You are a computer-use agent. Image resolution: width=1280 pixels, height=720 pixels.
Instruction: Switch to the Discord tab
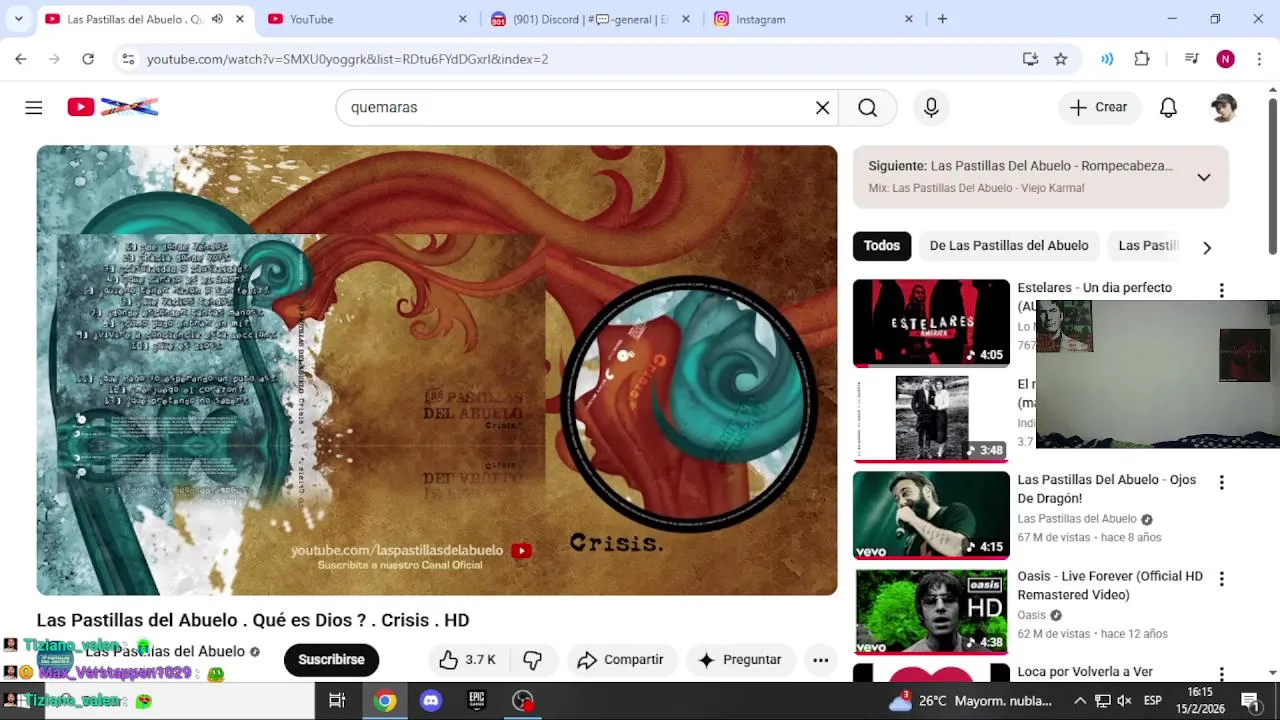click(x=590, y=19)
